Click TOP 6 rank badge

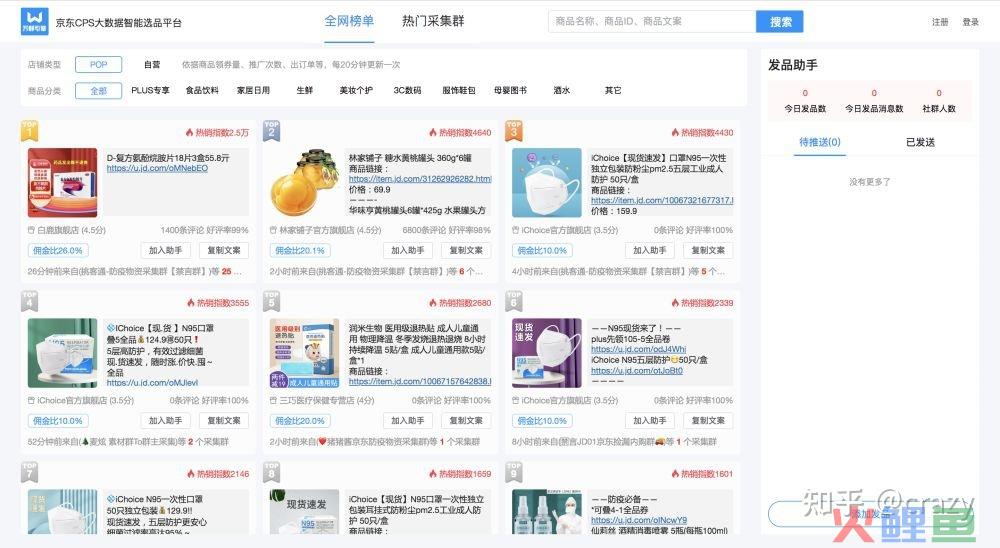pyautogui.click(x=514, y=300)
